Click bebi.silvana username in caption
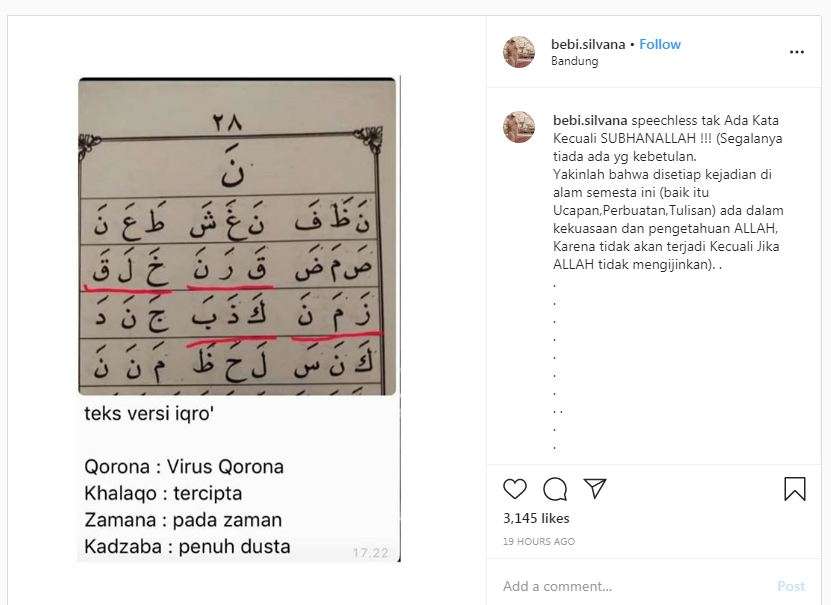Viewport: 831px width, 605px height. (589, 119)
